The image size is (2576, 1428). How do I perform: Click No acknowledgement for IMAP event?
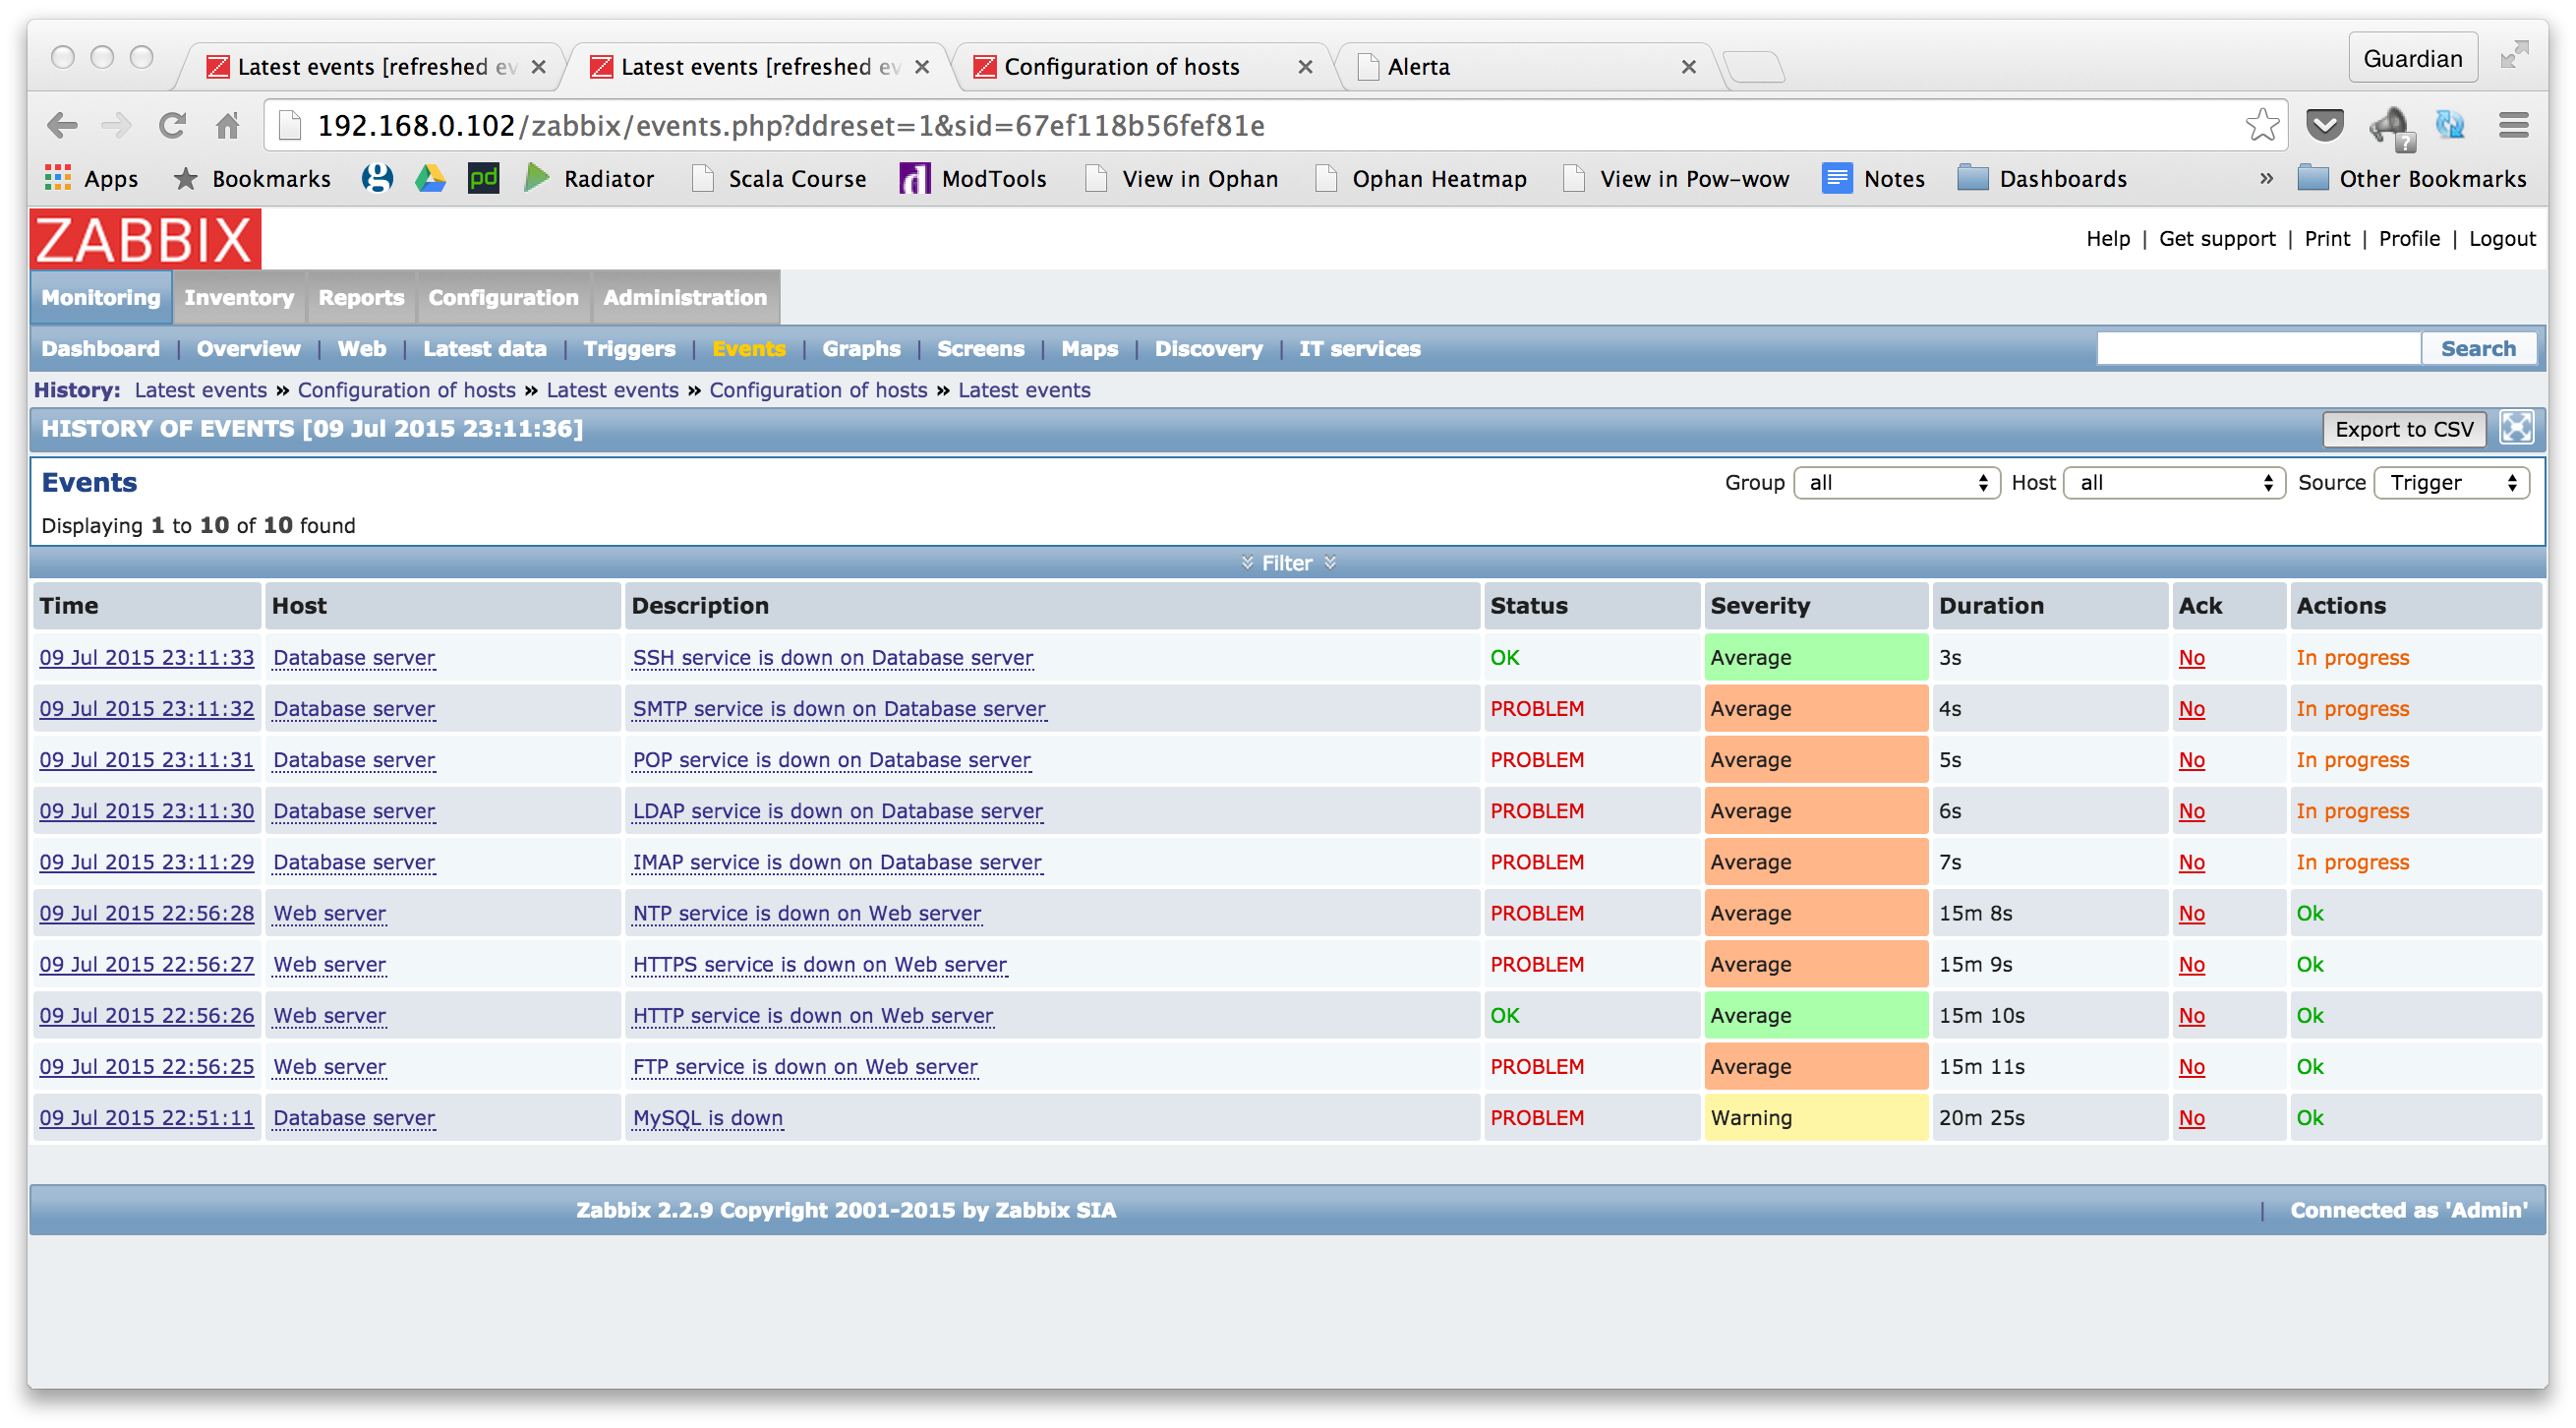[2192, 862]
